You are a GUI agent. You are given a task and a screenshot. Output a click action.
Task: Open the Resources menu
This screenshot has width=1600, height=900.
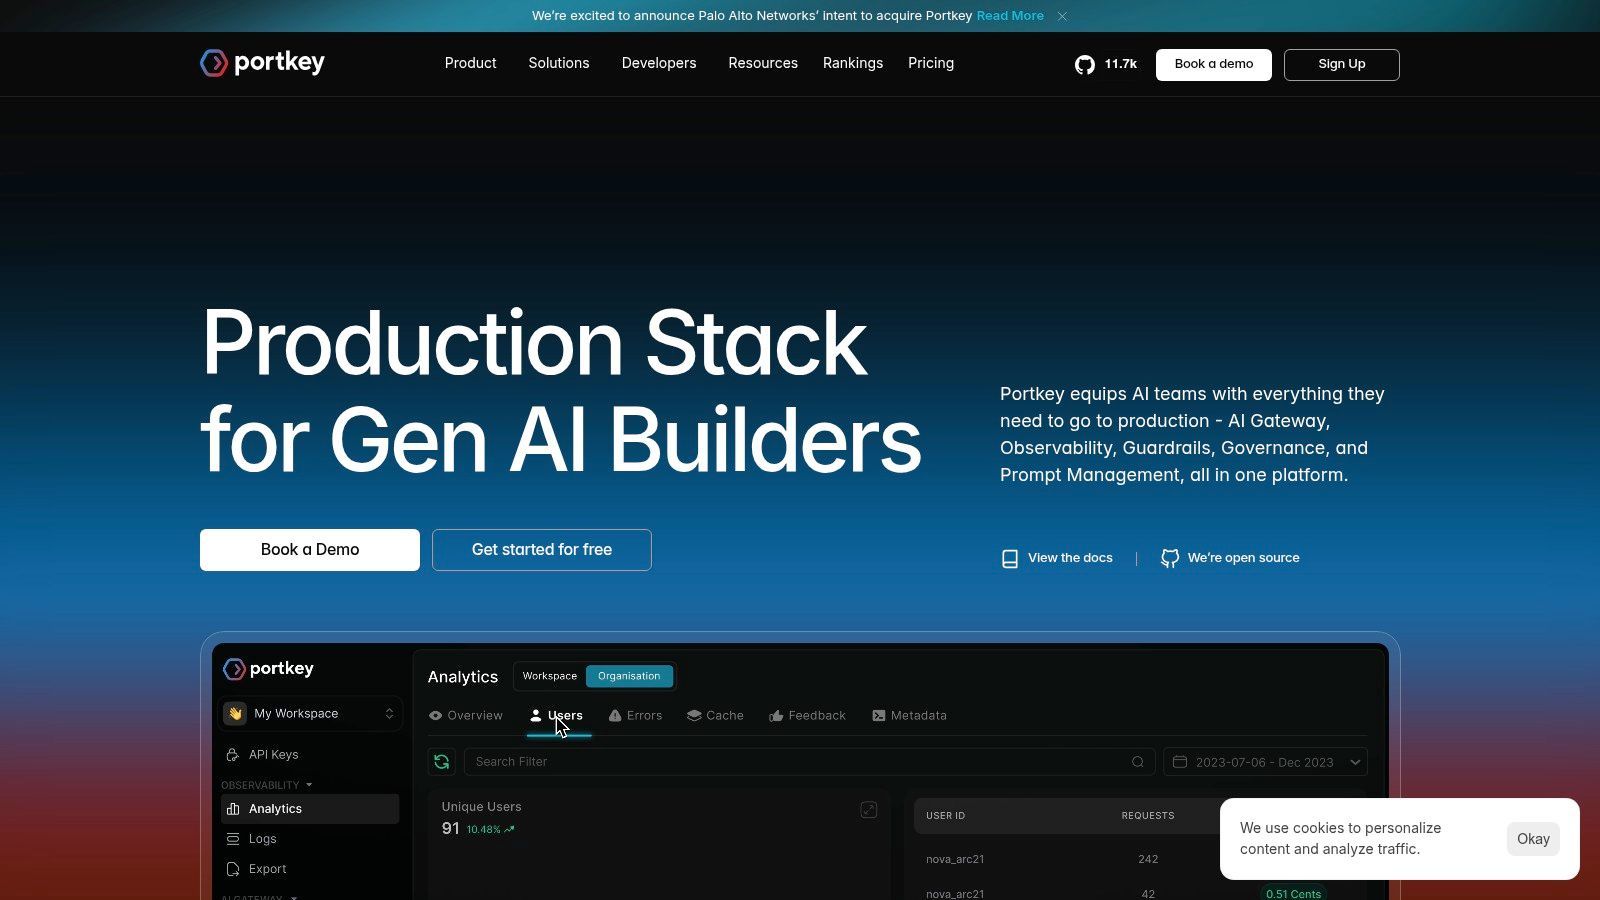tap(763, 63)
